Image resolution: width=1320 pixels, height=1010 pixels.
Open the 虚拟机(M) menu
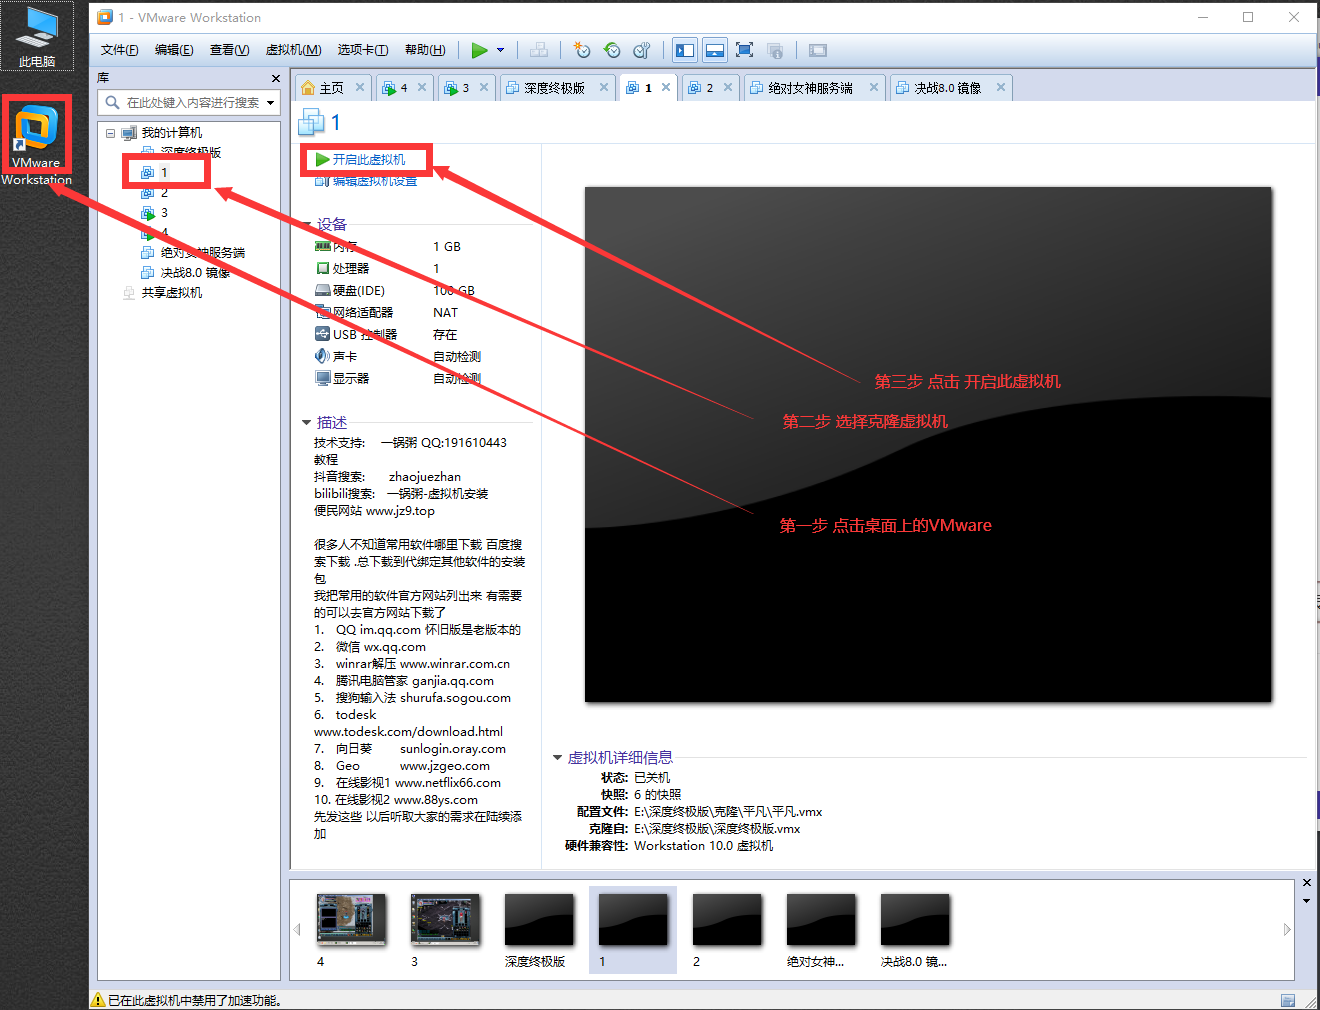pyautogui.click(x=293, y=50)
